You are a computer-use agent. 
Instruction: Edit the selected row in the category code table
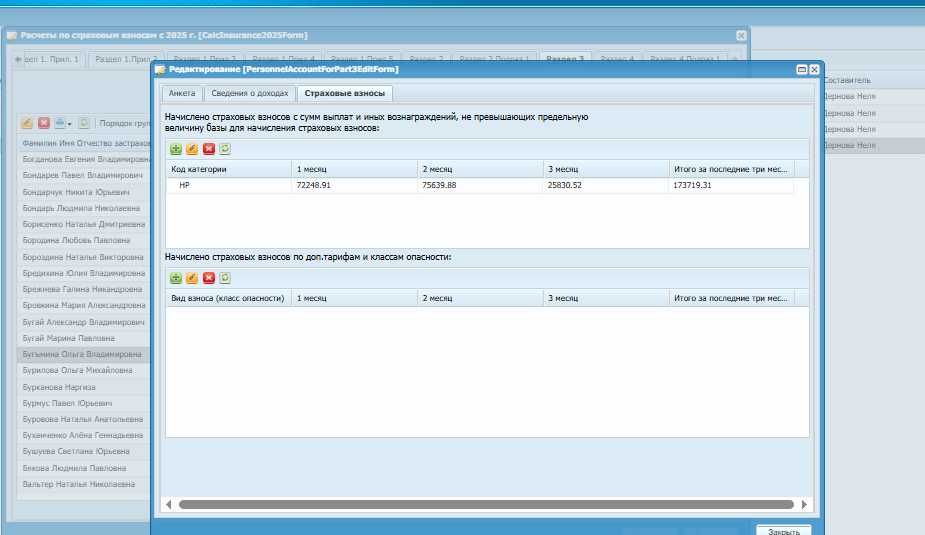coord(192,149)
